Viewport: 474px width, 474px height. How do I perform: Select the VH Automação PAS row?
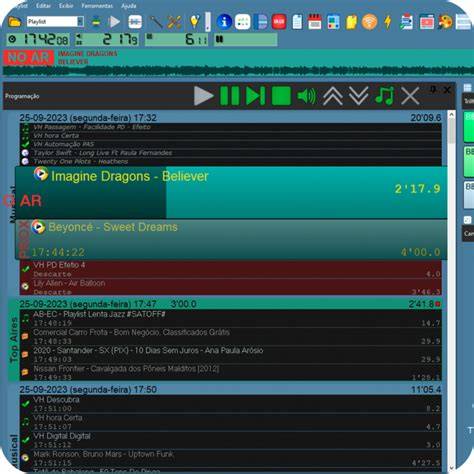[231, 144]
